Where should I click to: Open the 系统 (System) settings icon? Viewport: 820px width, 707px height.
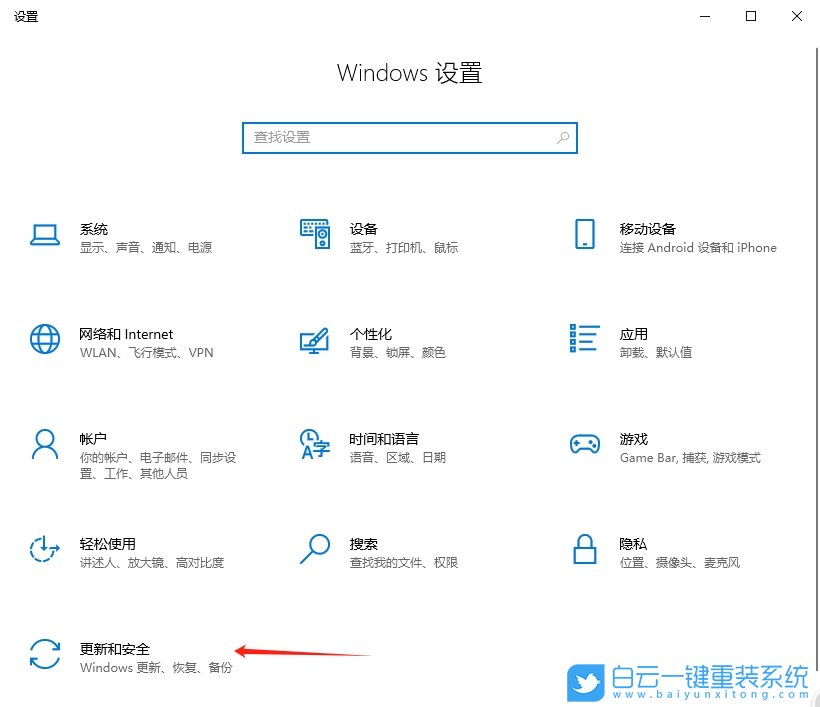pyautogui.click(x=45, y=237)
